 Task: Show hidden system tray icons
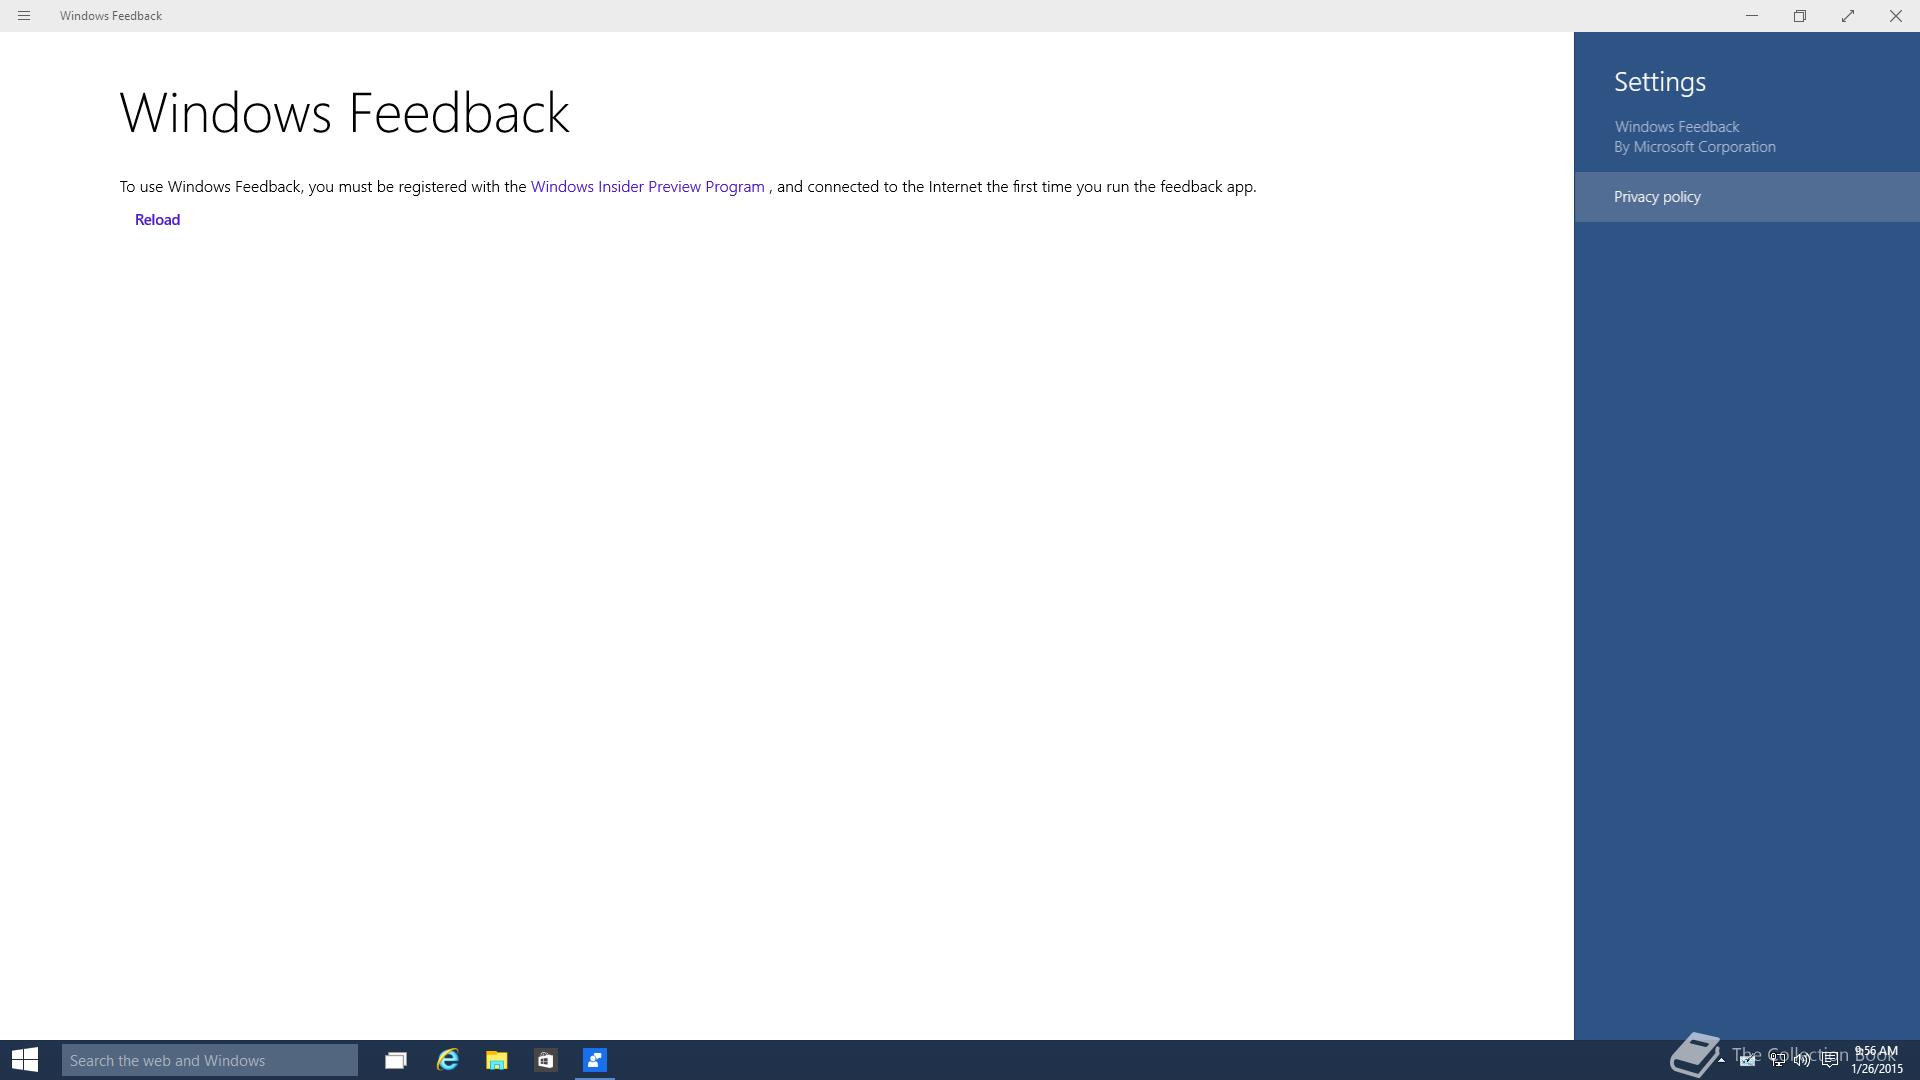(x=1721, y=1060)
